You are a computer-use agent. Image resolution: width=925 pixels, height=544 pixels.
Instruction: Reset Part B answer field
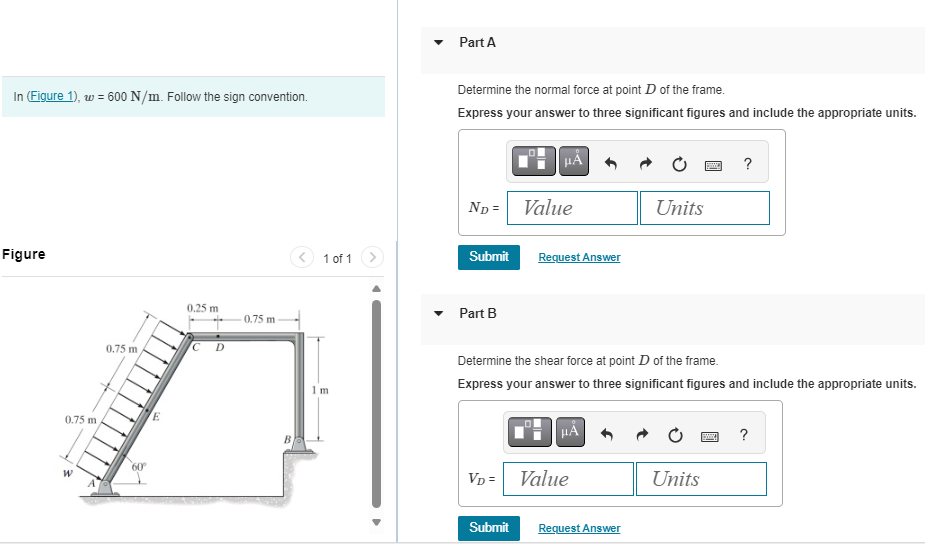coord(675,435)
